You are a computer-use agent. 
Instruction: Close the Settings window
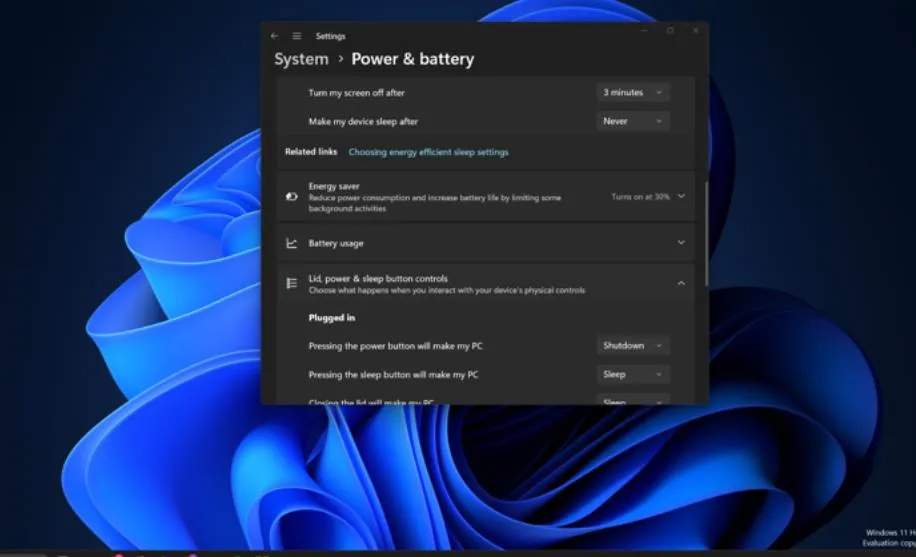coord(696,31)
